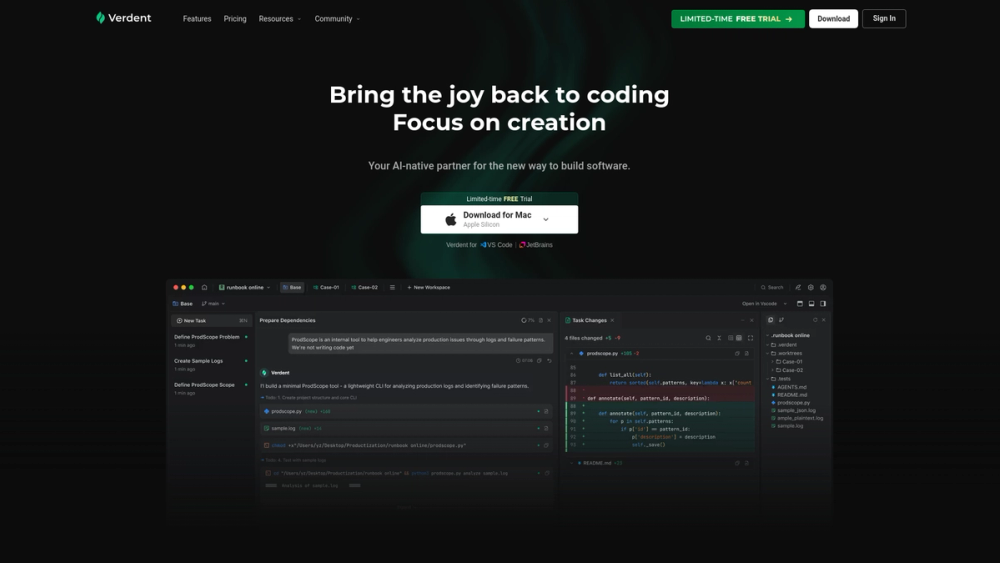Image resolution: width=1000 pixels, height=563 pixels.
Task: Open AGENTS.md in the file tree
Action: pyautogui.click(x=791, y=387)
